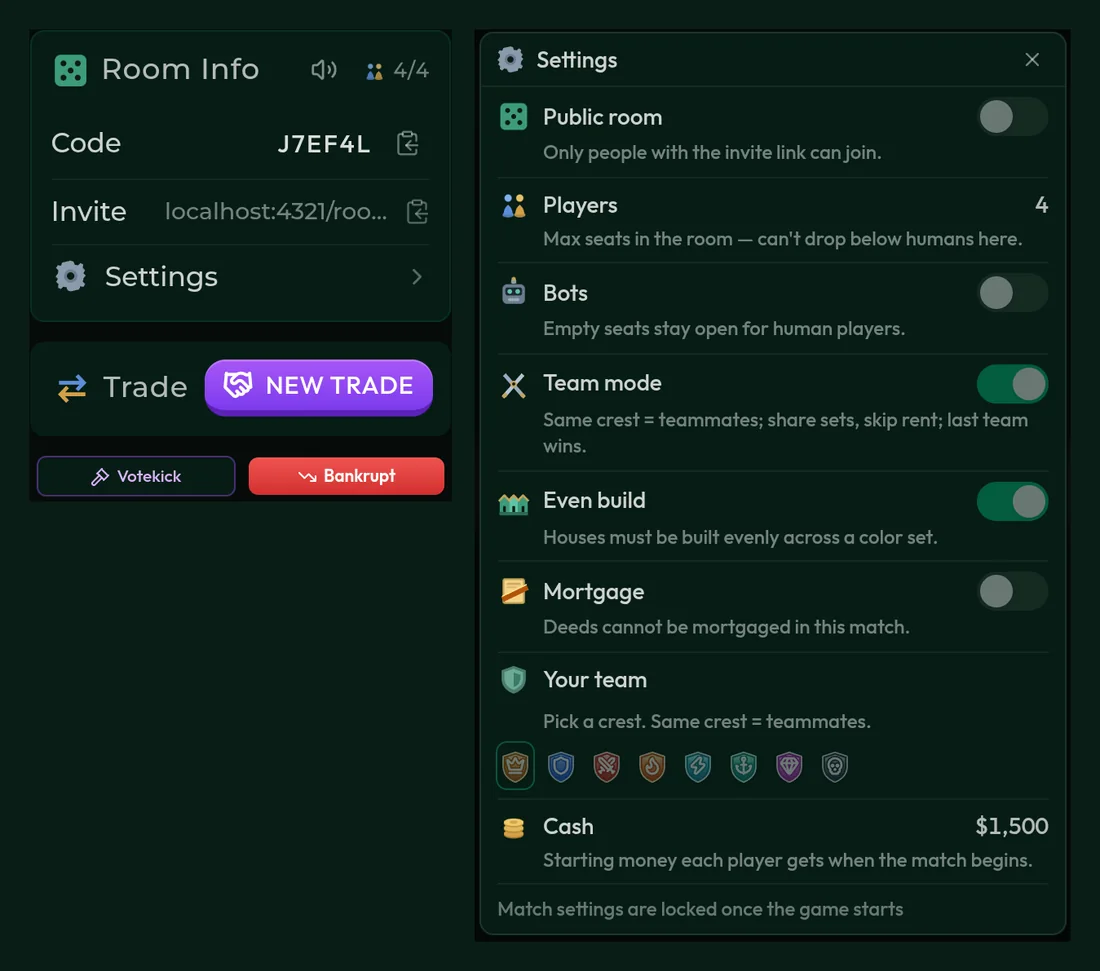This screenshot has width=1100, height=971.
Task: Choose the green anchor team crest
Action: (743, 766)
